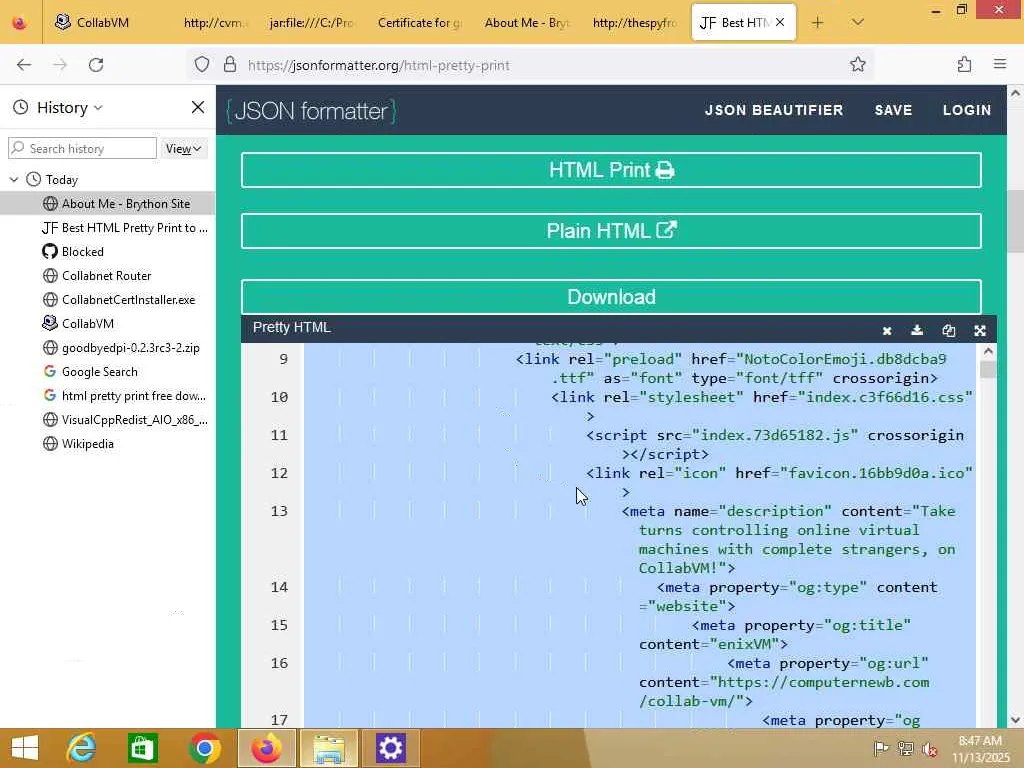Screen dimensions: 1024x768
Task: Click the Plain HTML button
Action: point(611,231)
